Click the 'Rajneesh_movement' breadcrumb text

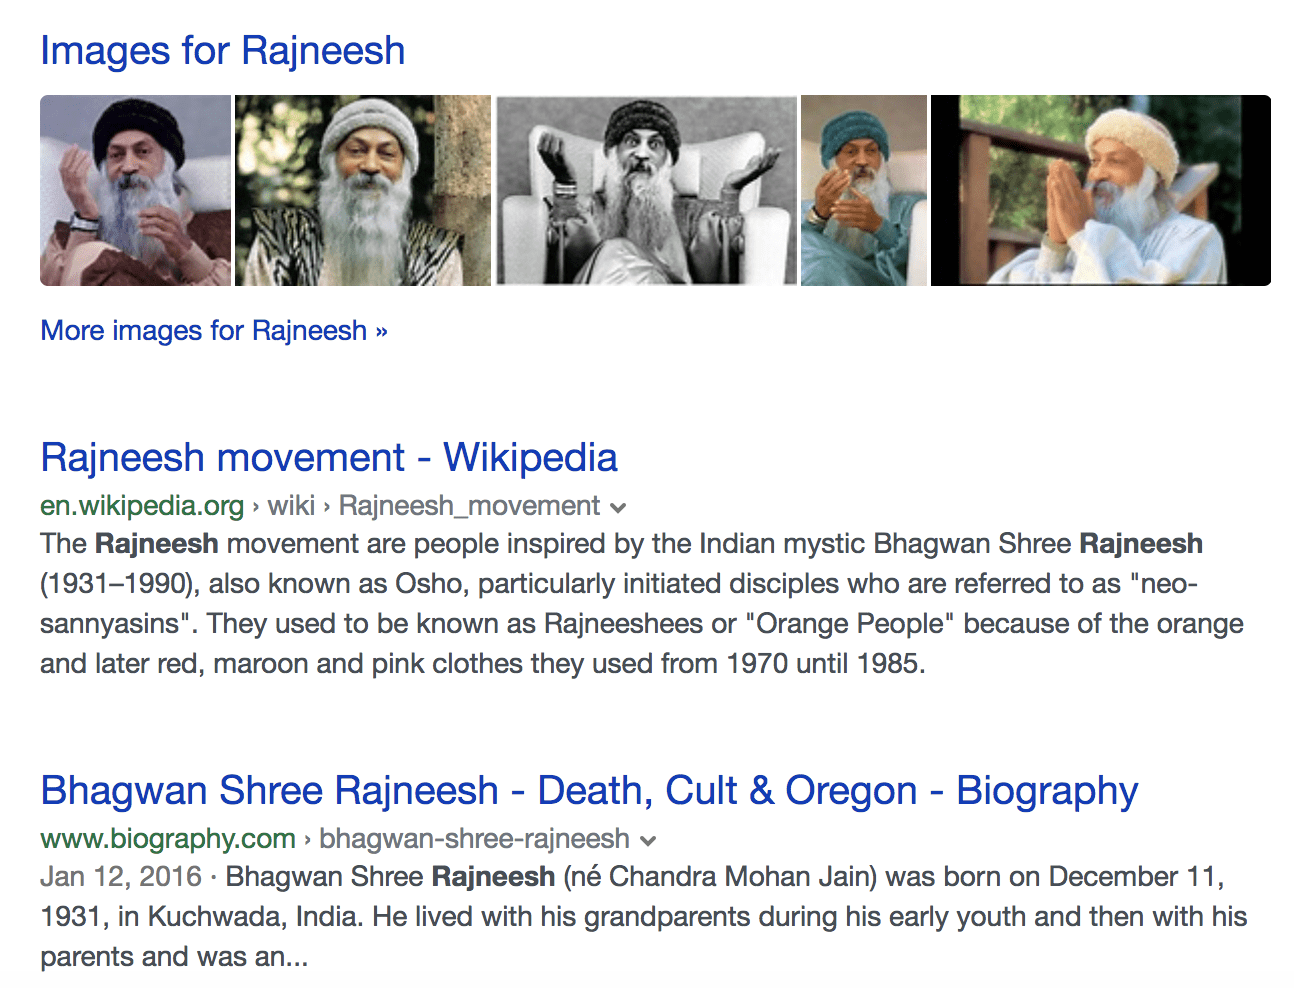click(x=469, y=506)
